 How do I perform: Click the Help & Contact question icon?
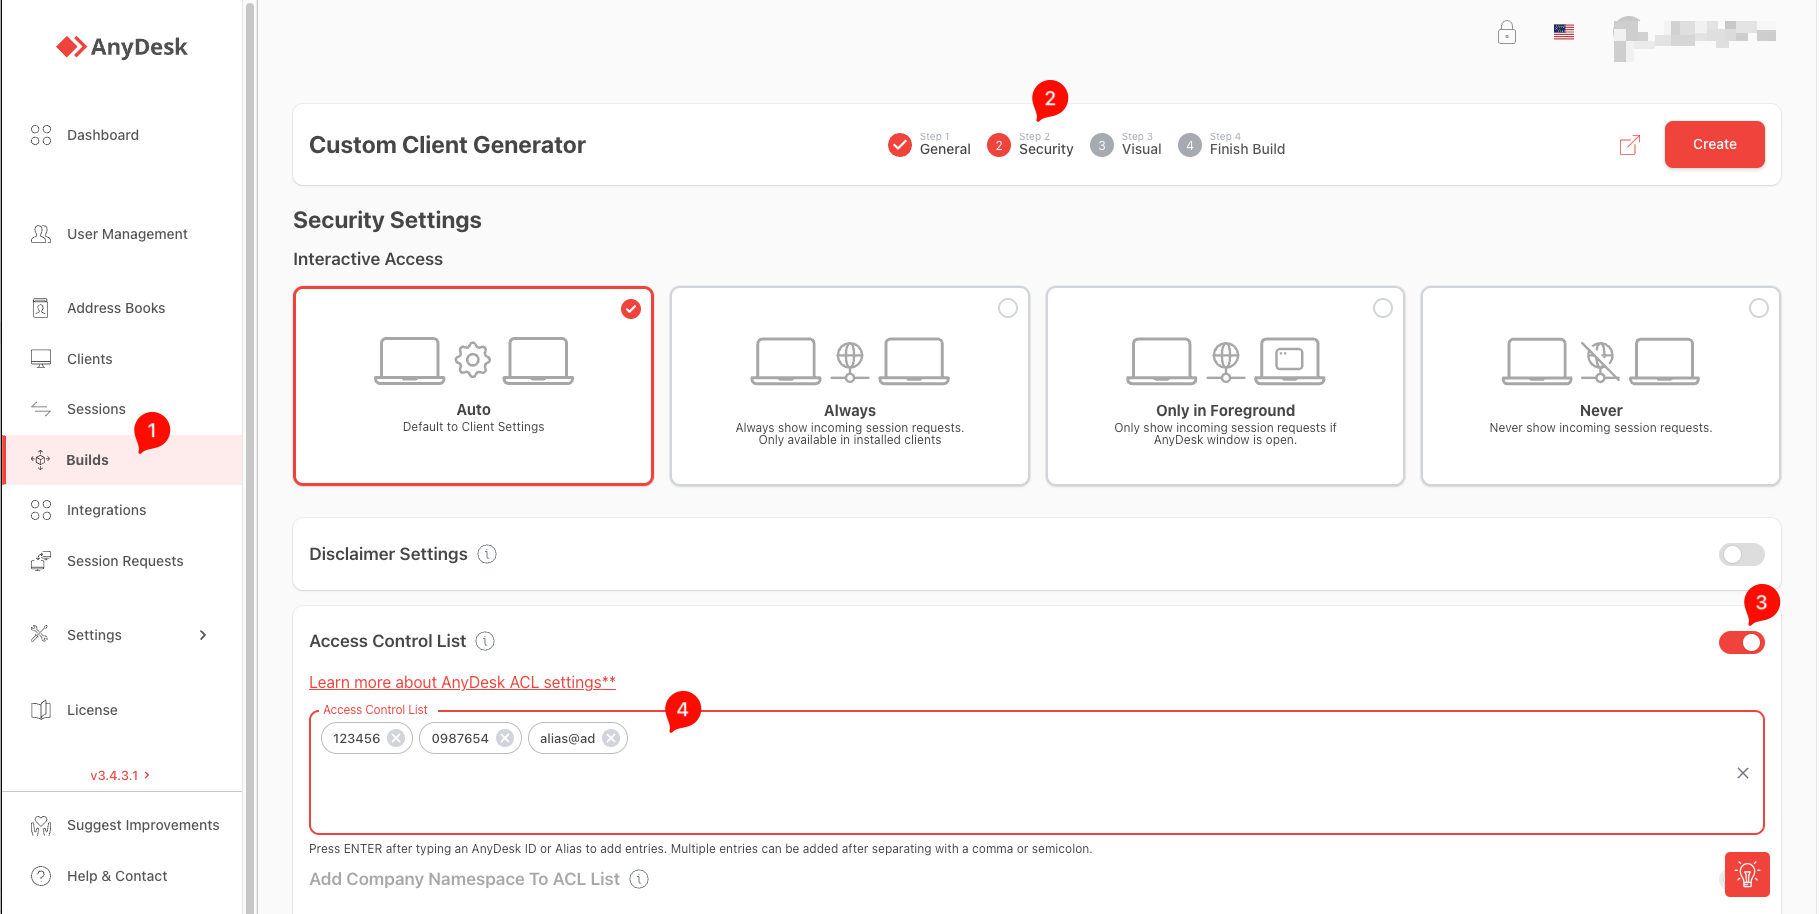coord(41,876)
